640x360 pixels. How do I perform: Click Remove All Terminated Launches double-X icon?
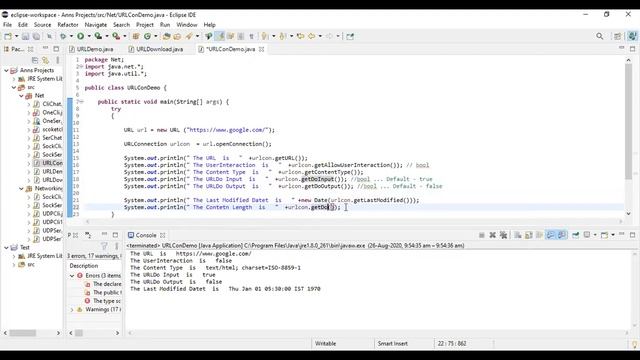tap(503, 235)
